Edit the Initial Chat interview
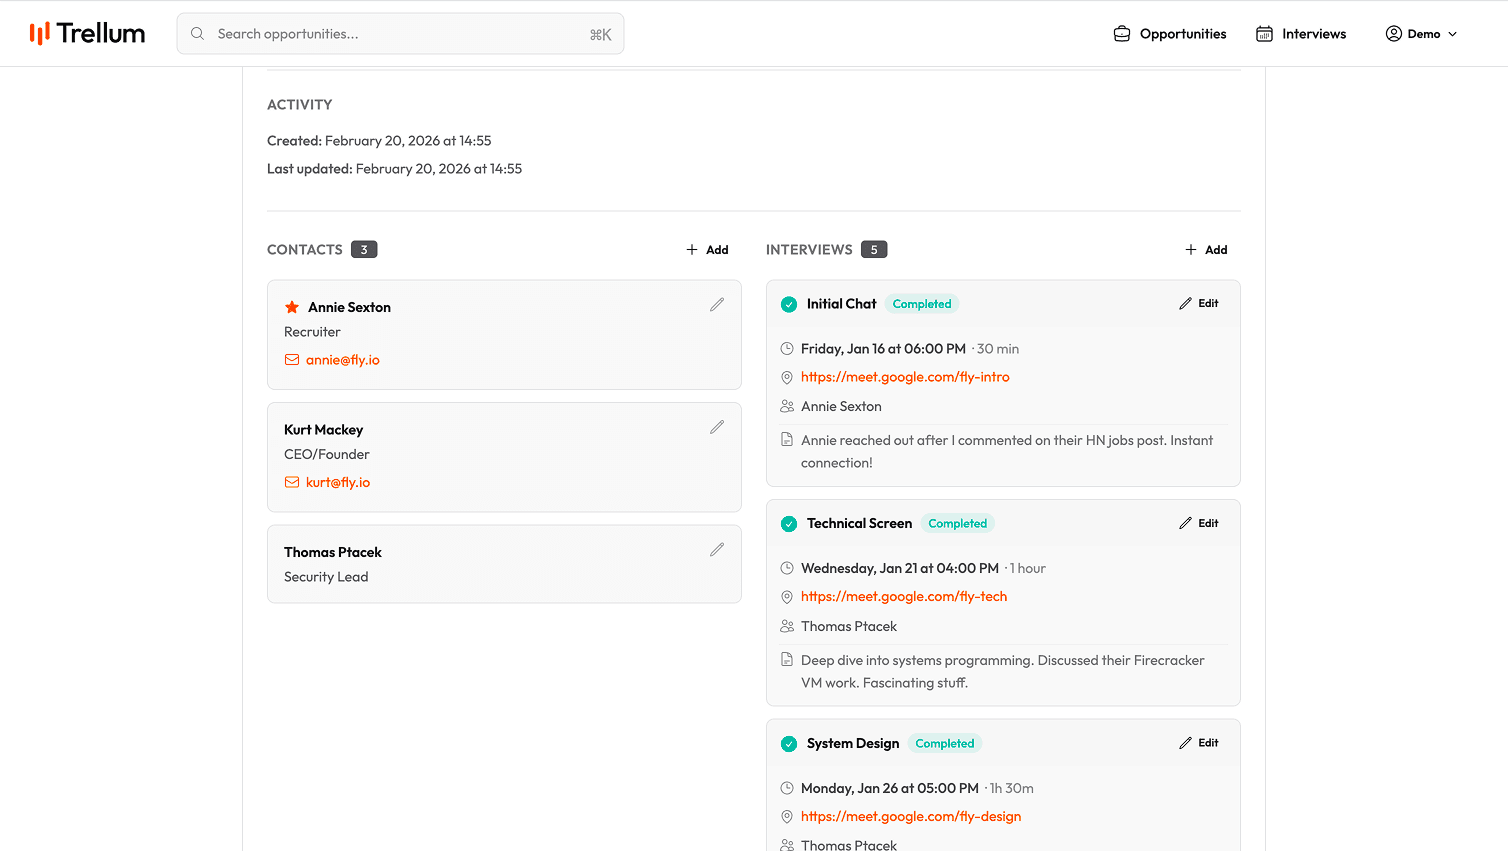The width and height of the screenshot is (1508, 851). pyautogui.click(x=1199, y=303)
